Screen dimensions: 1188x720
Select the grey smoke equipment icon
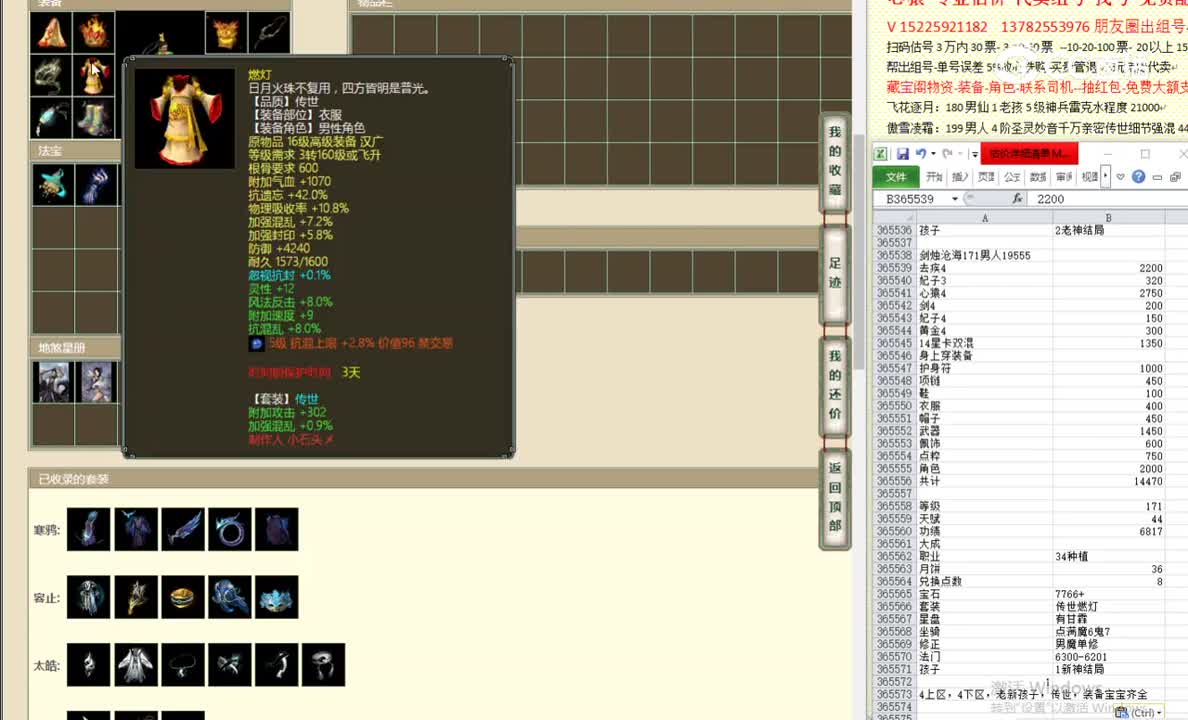[x=52, y=75]
